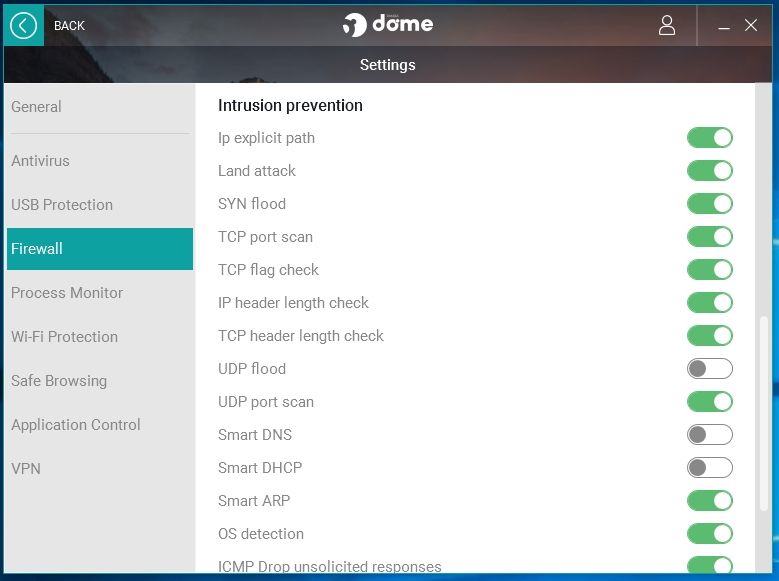Open the user account icon
The height and width of the screenshot is (581, 779).
click(x=667, y=26)
